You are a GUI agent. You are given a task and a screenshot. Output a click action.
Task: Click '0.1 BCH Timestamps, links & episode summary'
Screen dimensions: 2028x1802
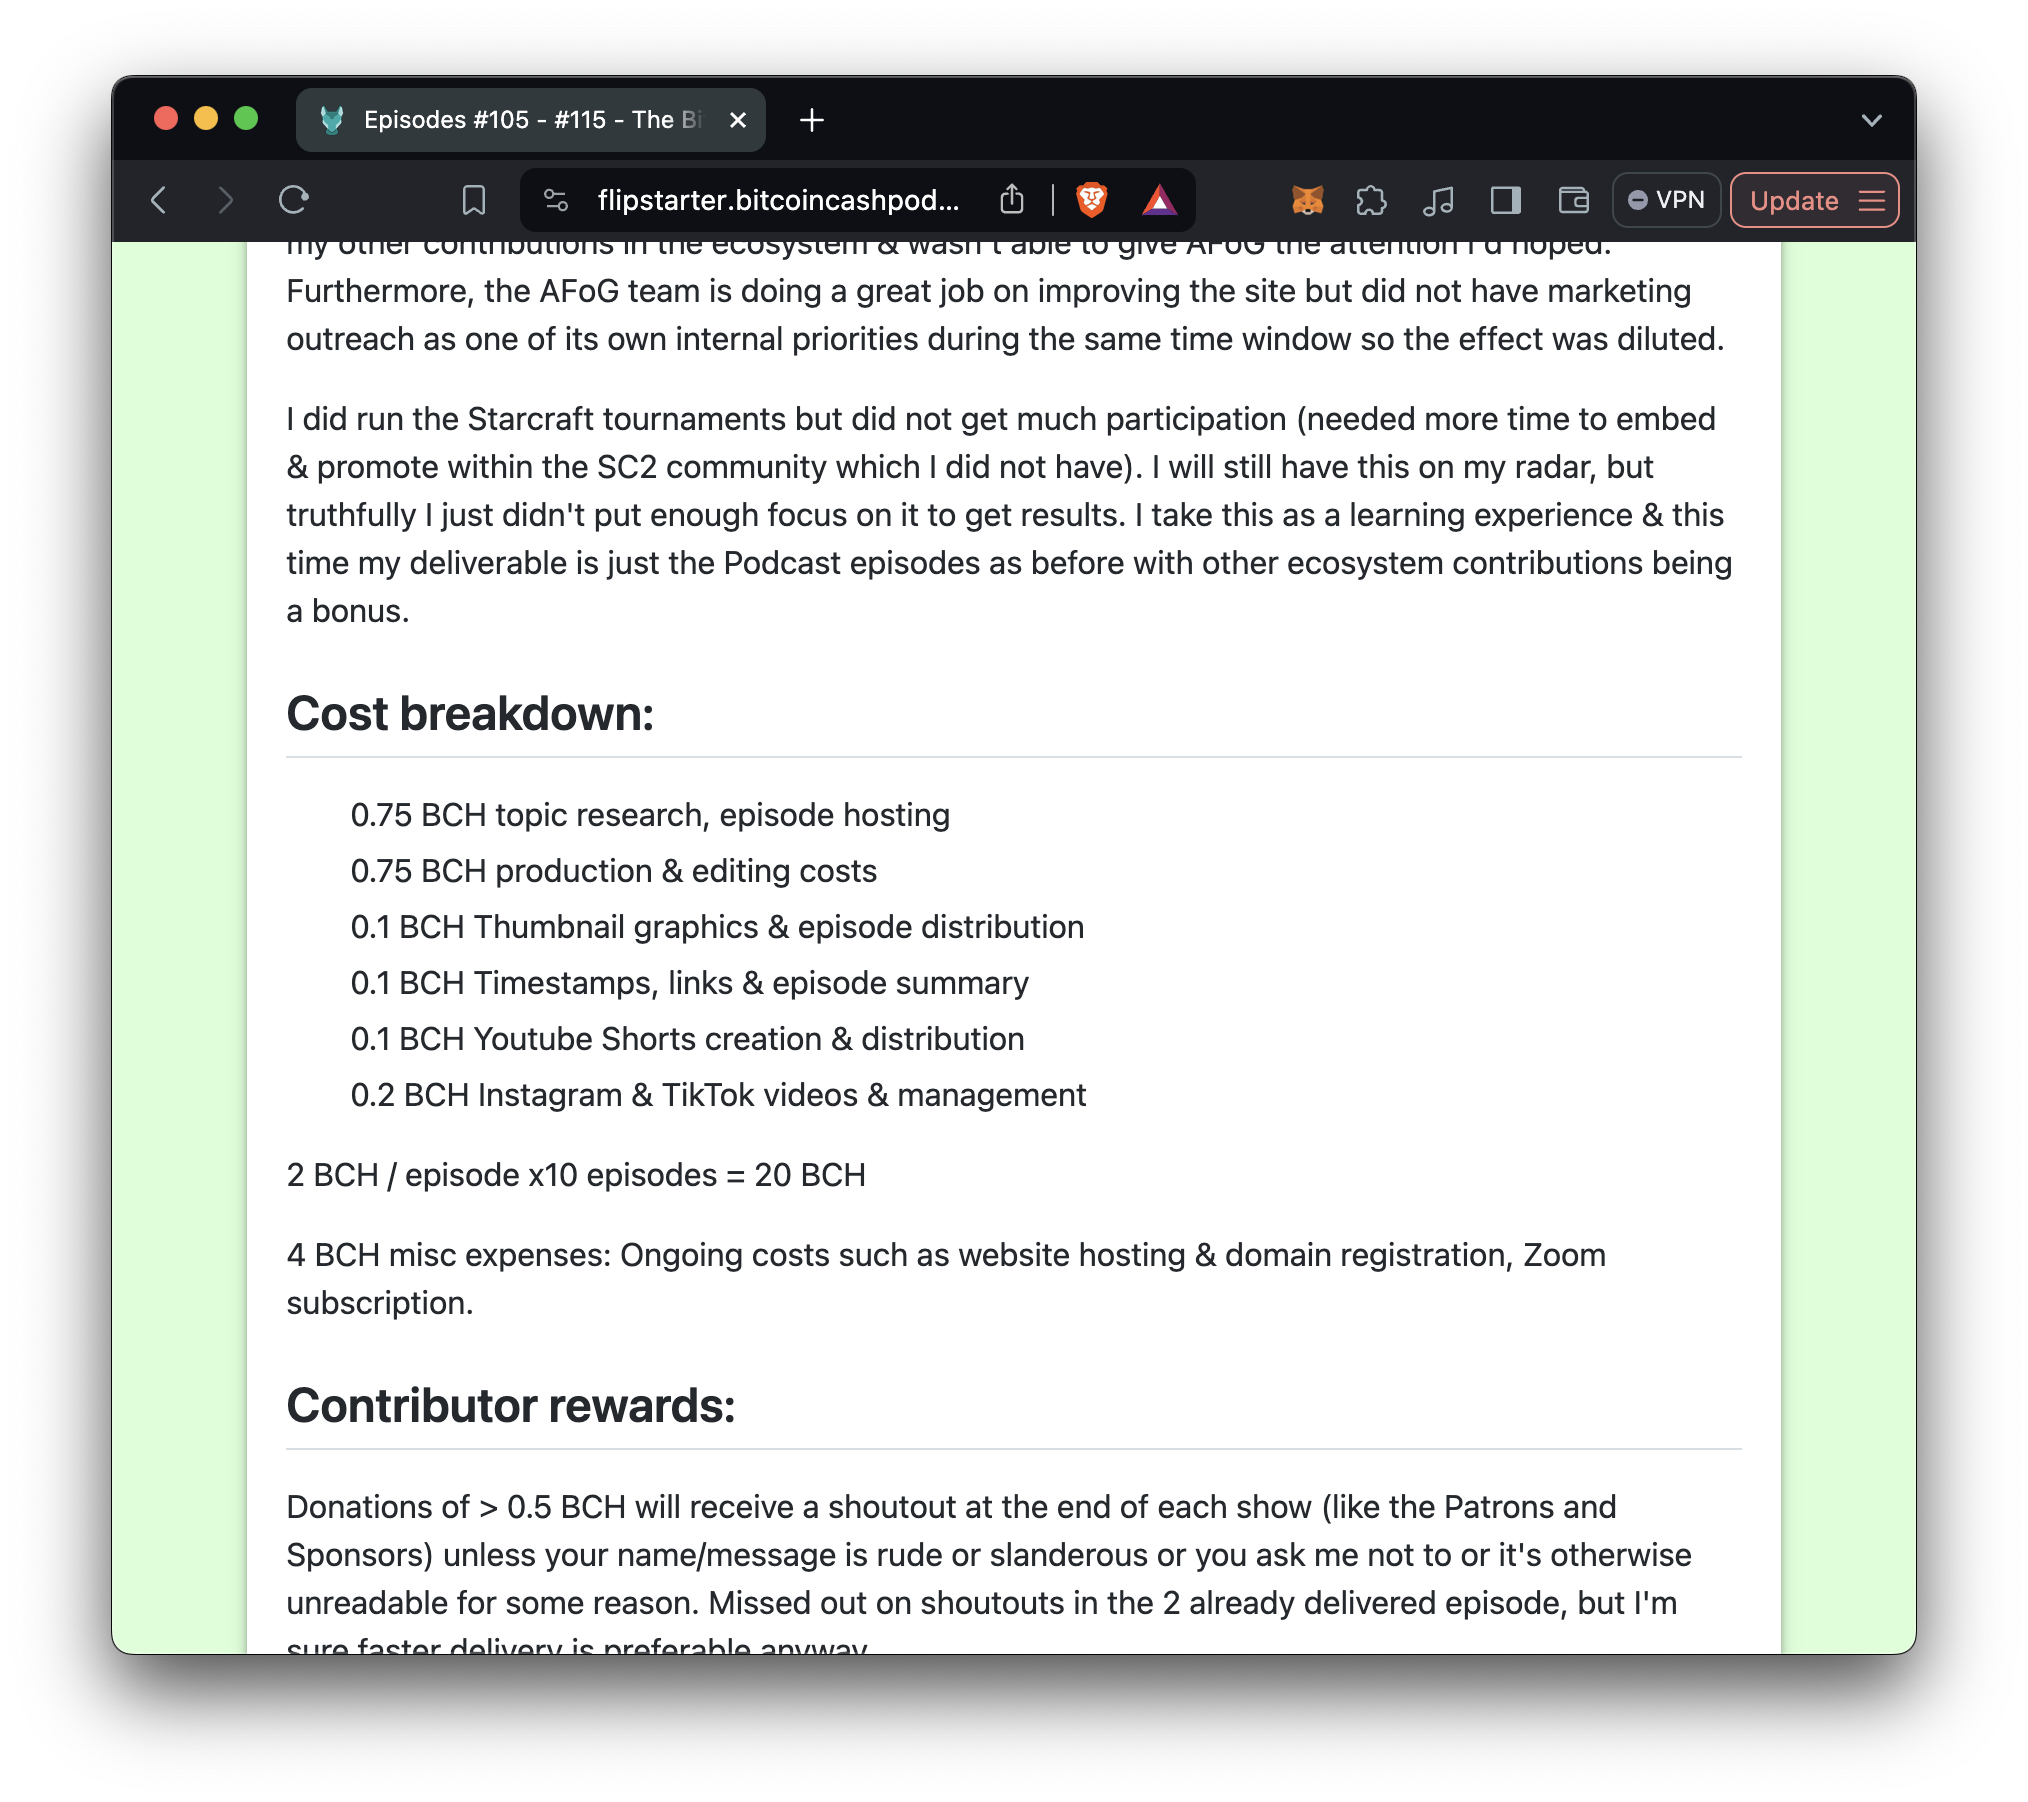(x=689, y=983)
